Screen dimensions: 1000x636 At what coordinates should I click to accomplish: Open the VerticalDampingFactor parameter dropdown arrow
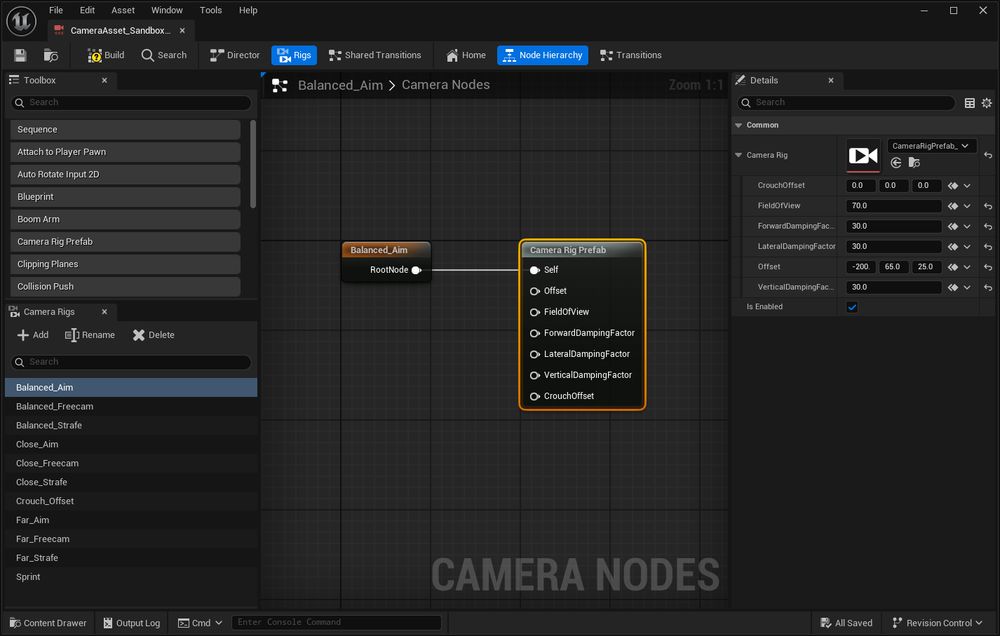click(x=967, y=288)
